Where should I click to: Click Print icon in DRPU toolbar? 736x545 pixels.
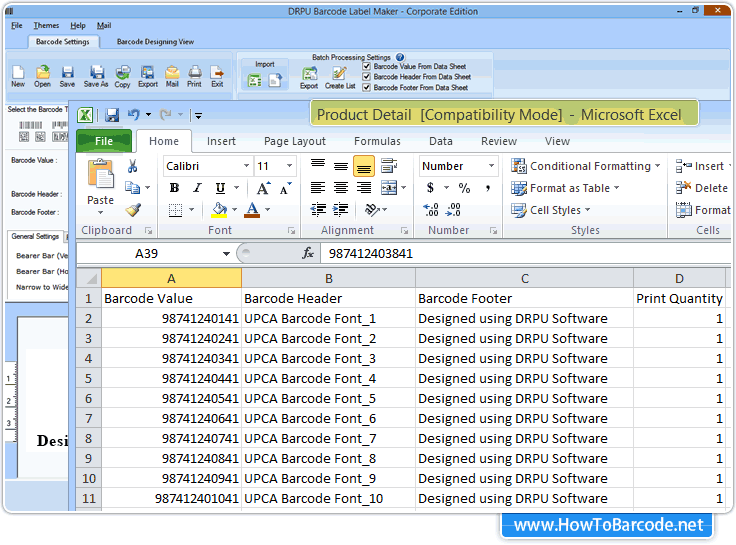click(194, 73)
